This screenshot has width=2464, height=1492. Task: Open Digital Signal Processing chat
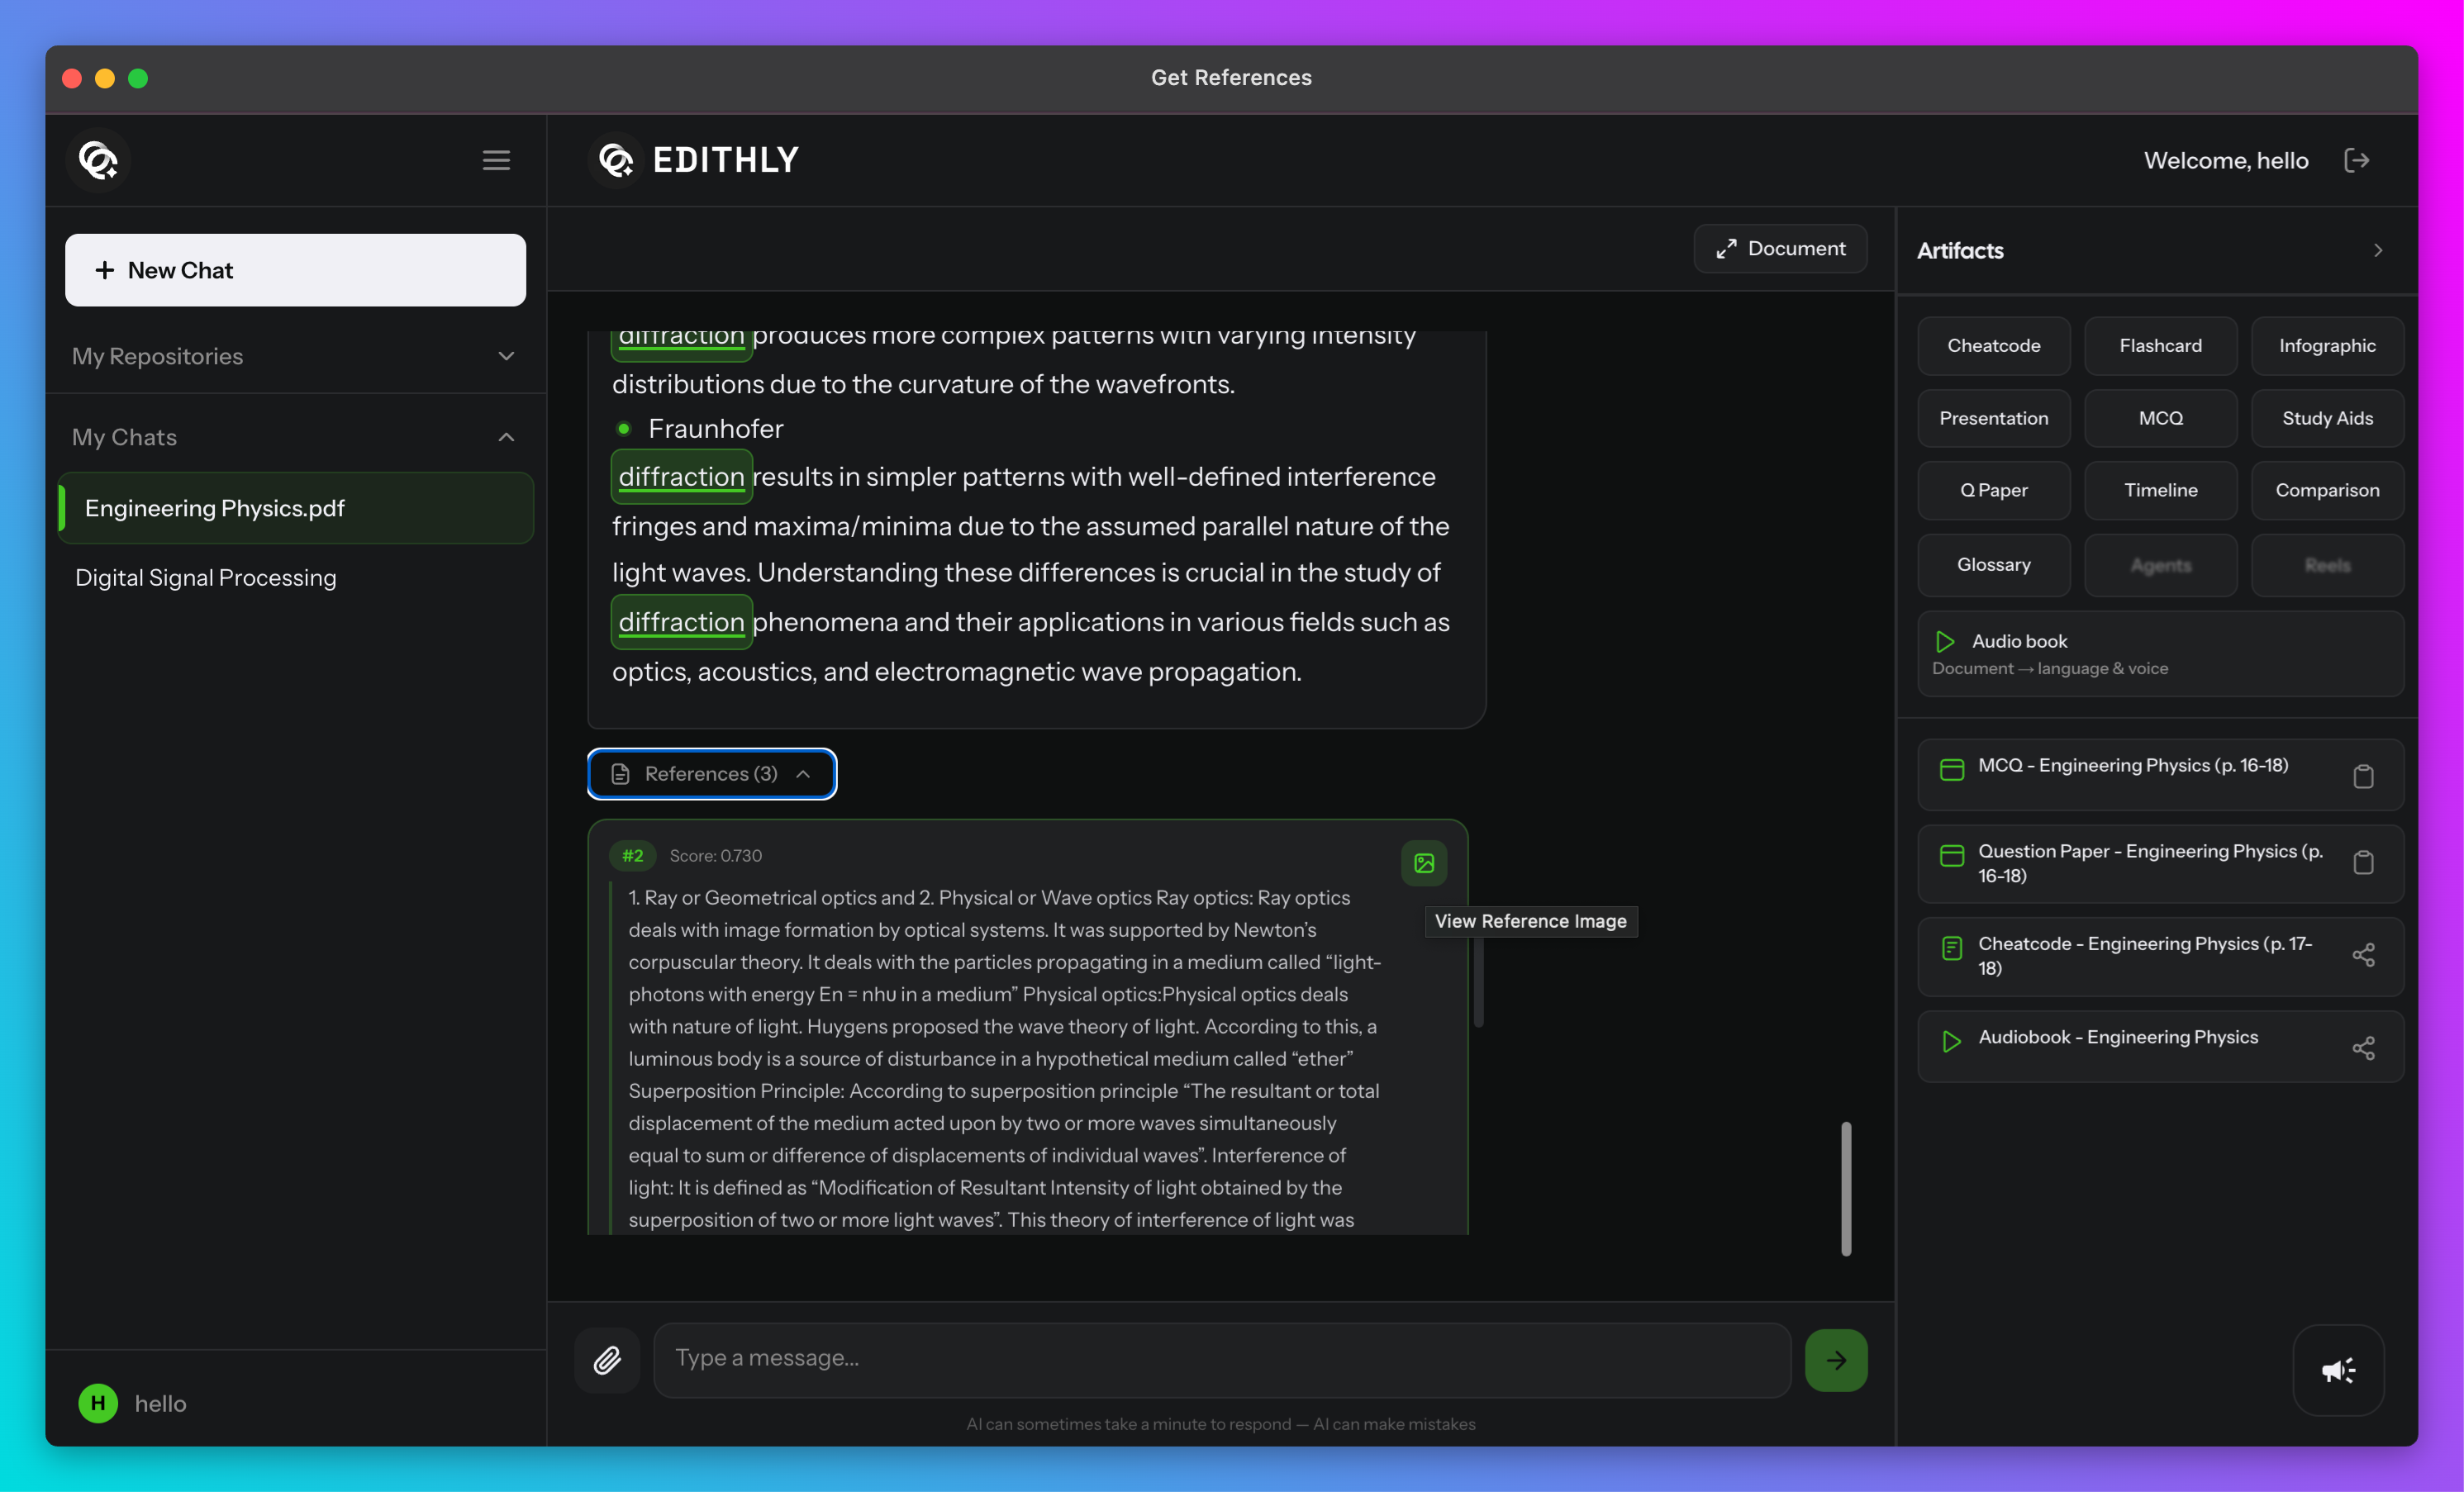coord(295,577)
